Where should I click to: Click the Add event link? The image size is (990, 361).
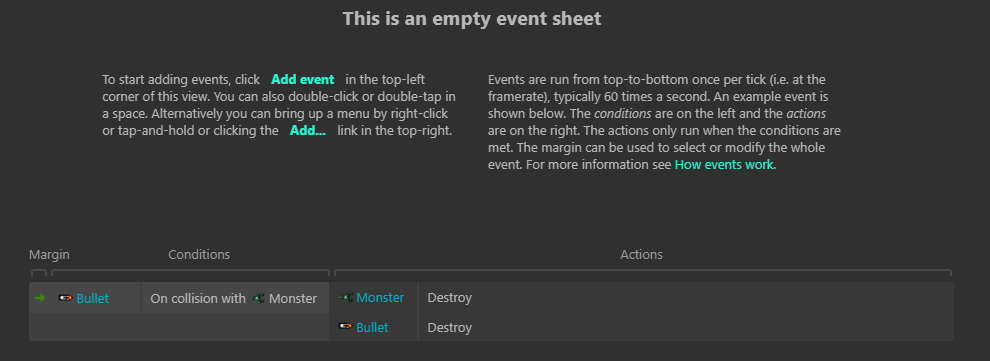tap(302, 80)
